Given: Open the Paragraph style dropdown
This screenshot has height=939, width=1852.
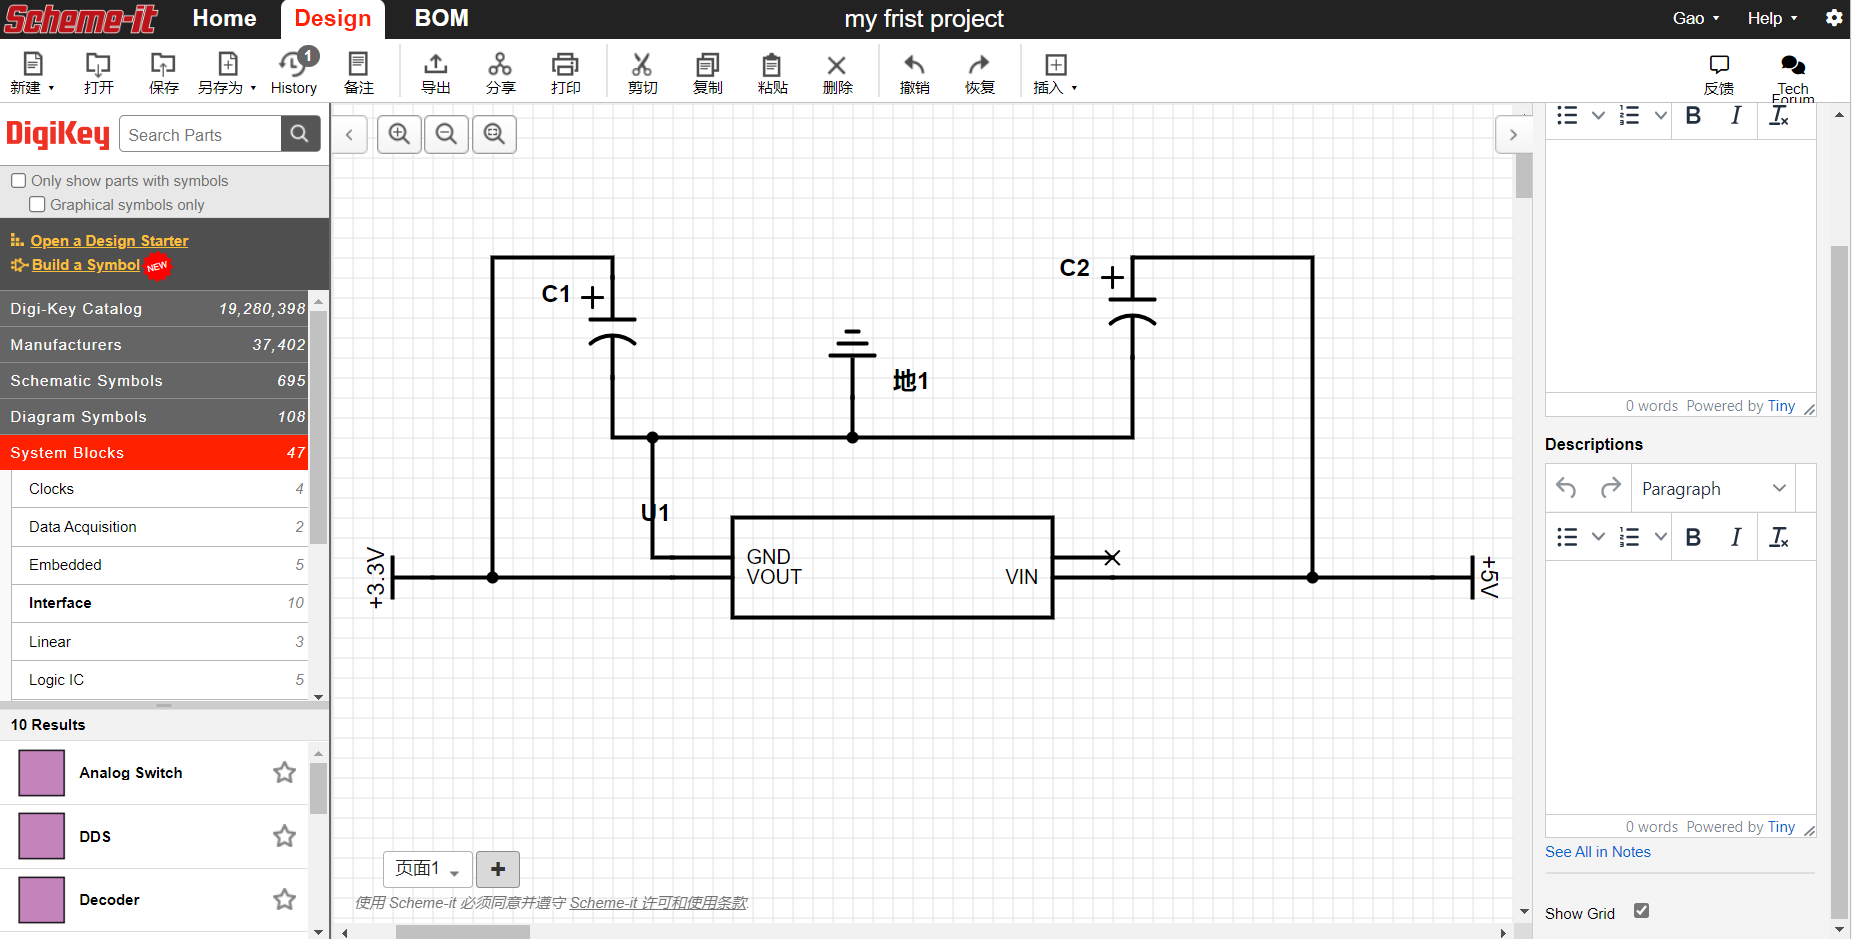Looking at the screenshot, I should (1713, 489).
